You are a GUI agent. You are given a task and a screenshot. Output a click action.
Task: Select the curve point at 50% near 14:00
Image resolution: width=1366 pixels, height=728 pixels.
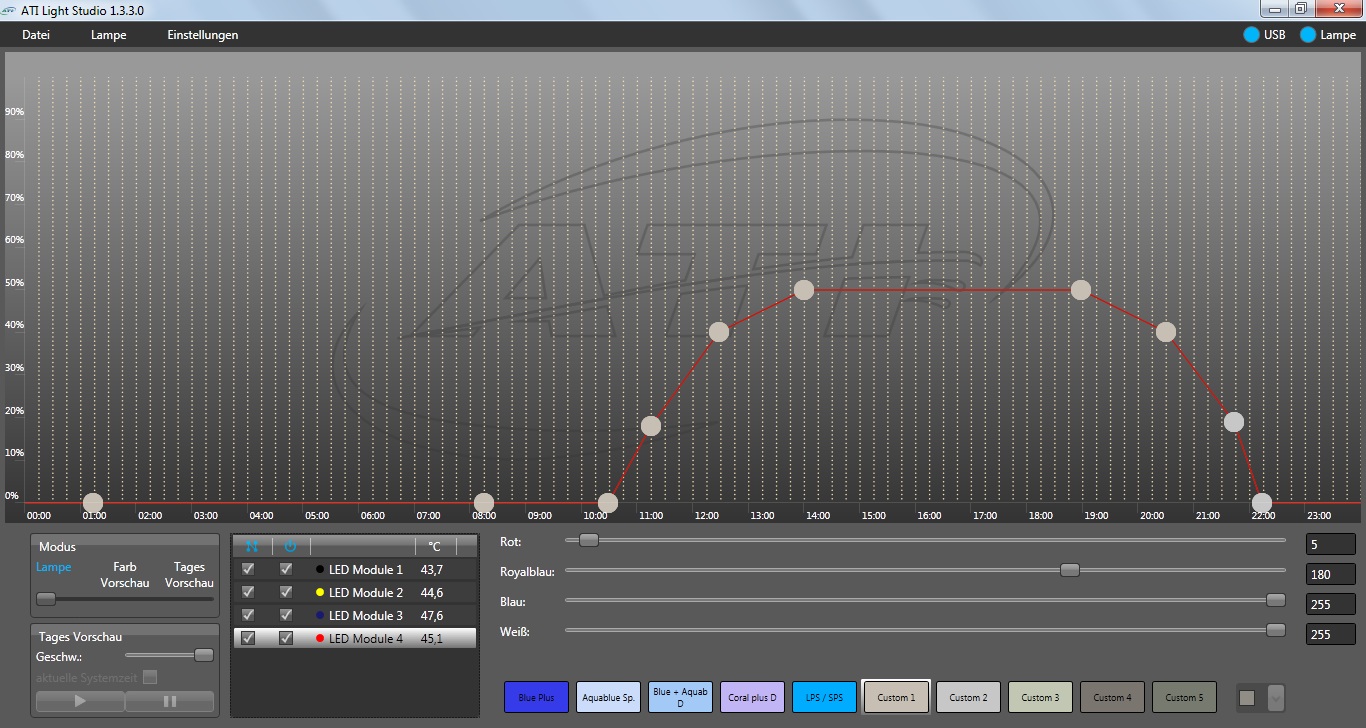point(804,290)
